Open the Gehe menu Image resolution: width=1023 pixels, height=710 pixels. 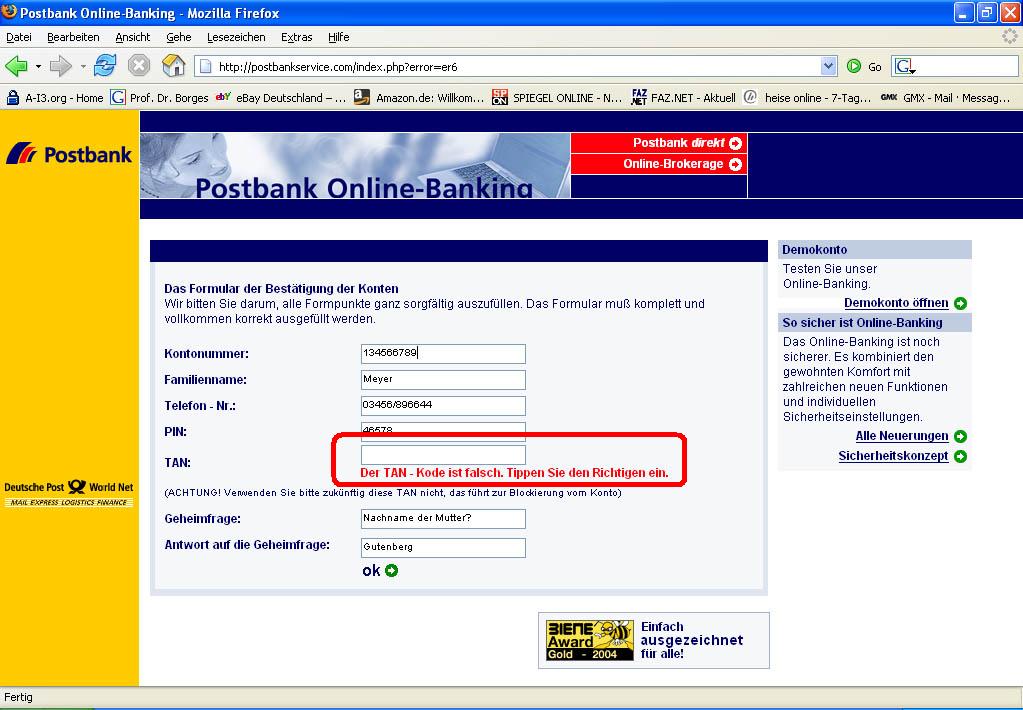coord(179,37)
